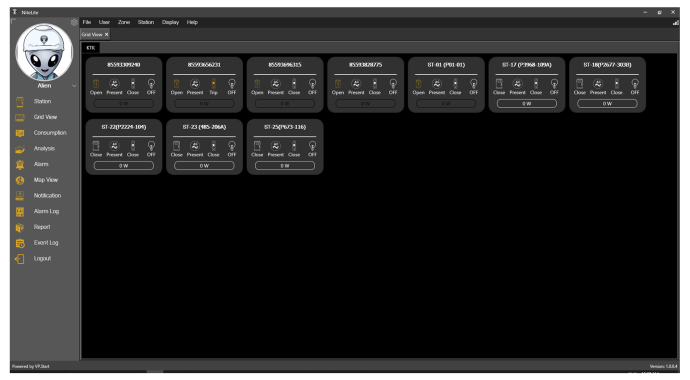Toggle the breaker Close switch on ST-25 card
This screenshot has height=380, width=690.
pos(294,146)
